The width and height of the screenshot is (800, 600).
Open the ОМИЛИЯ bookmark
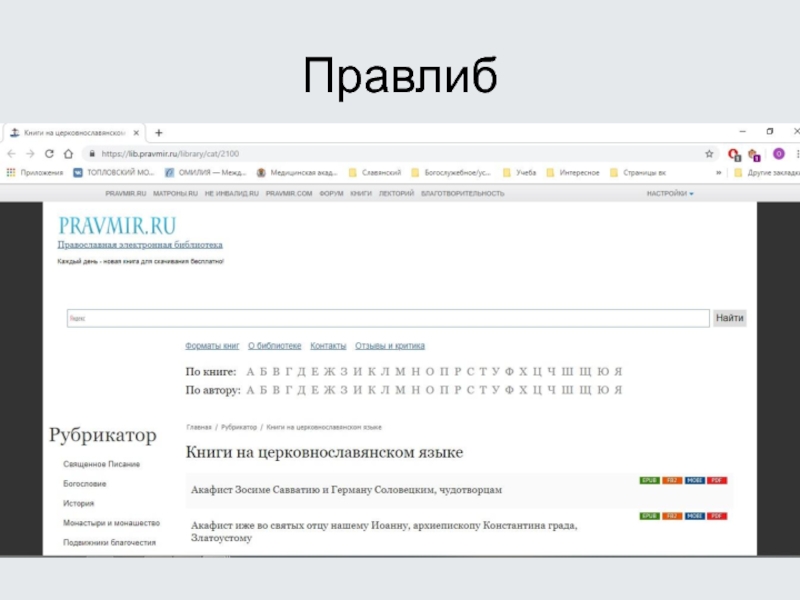[x=206, y=173]
